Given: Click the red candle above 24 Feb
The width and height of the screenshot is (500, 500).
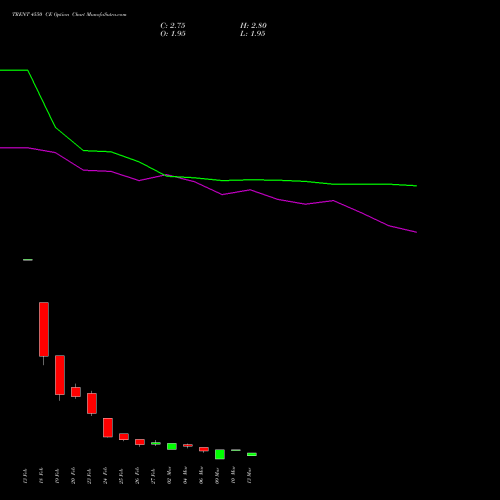Looking at the screenshot, I should [x=108, y=427].
